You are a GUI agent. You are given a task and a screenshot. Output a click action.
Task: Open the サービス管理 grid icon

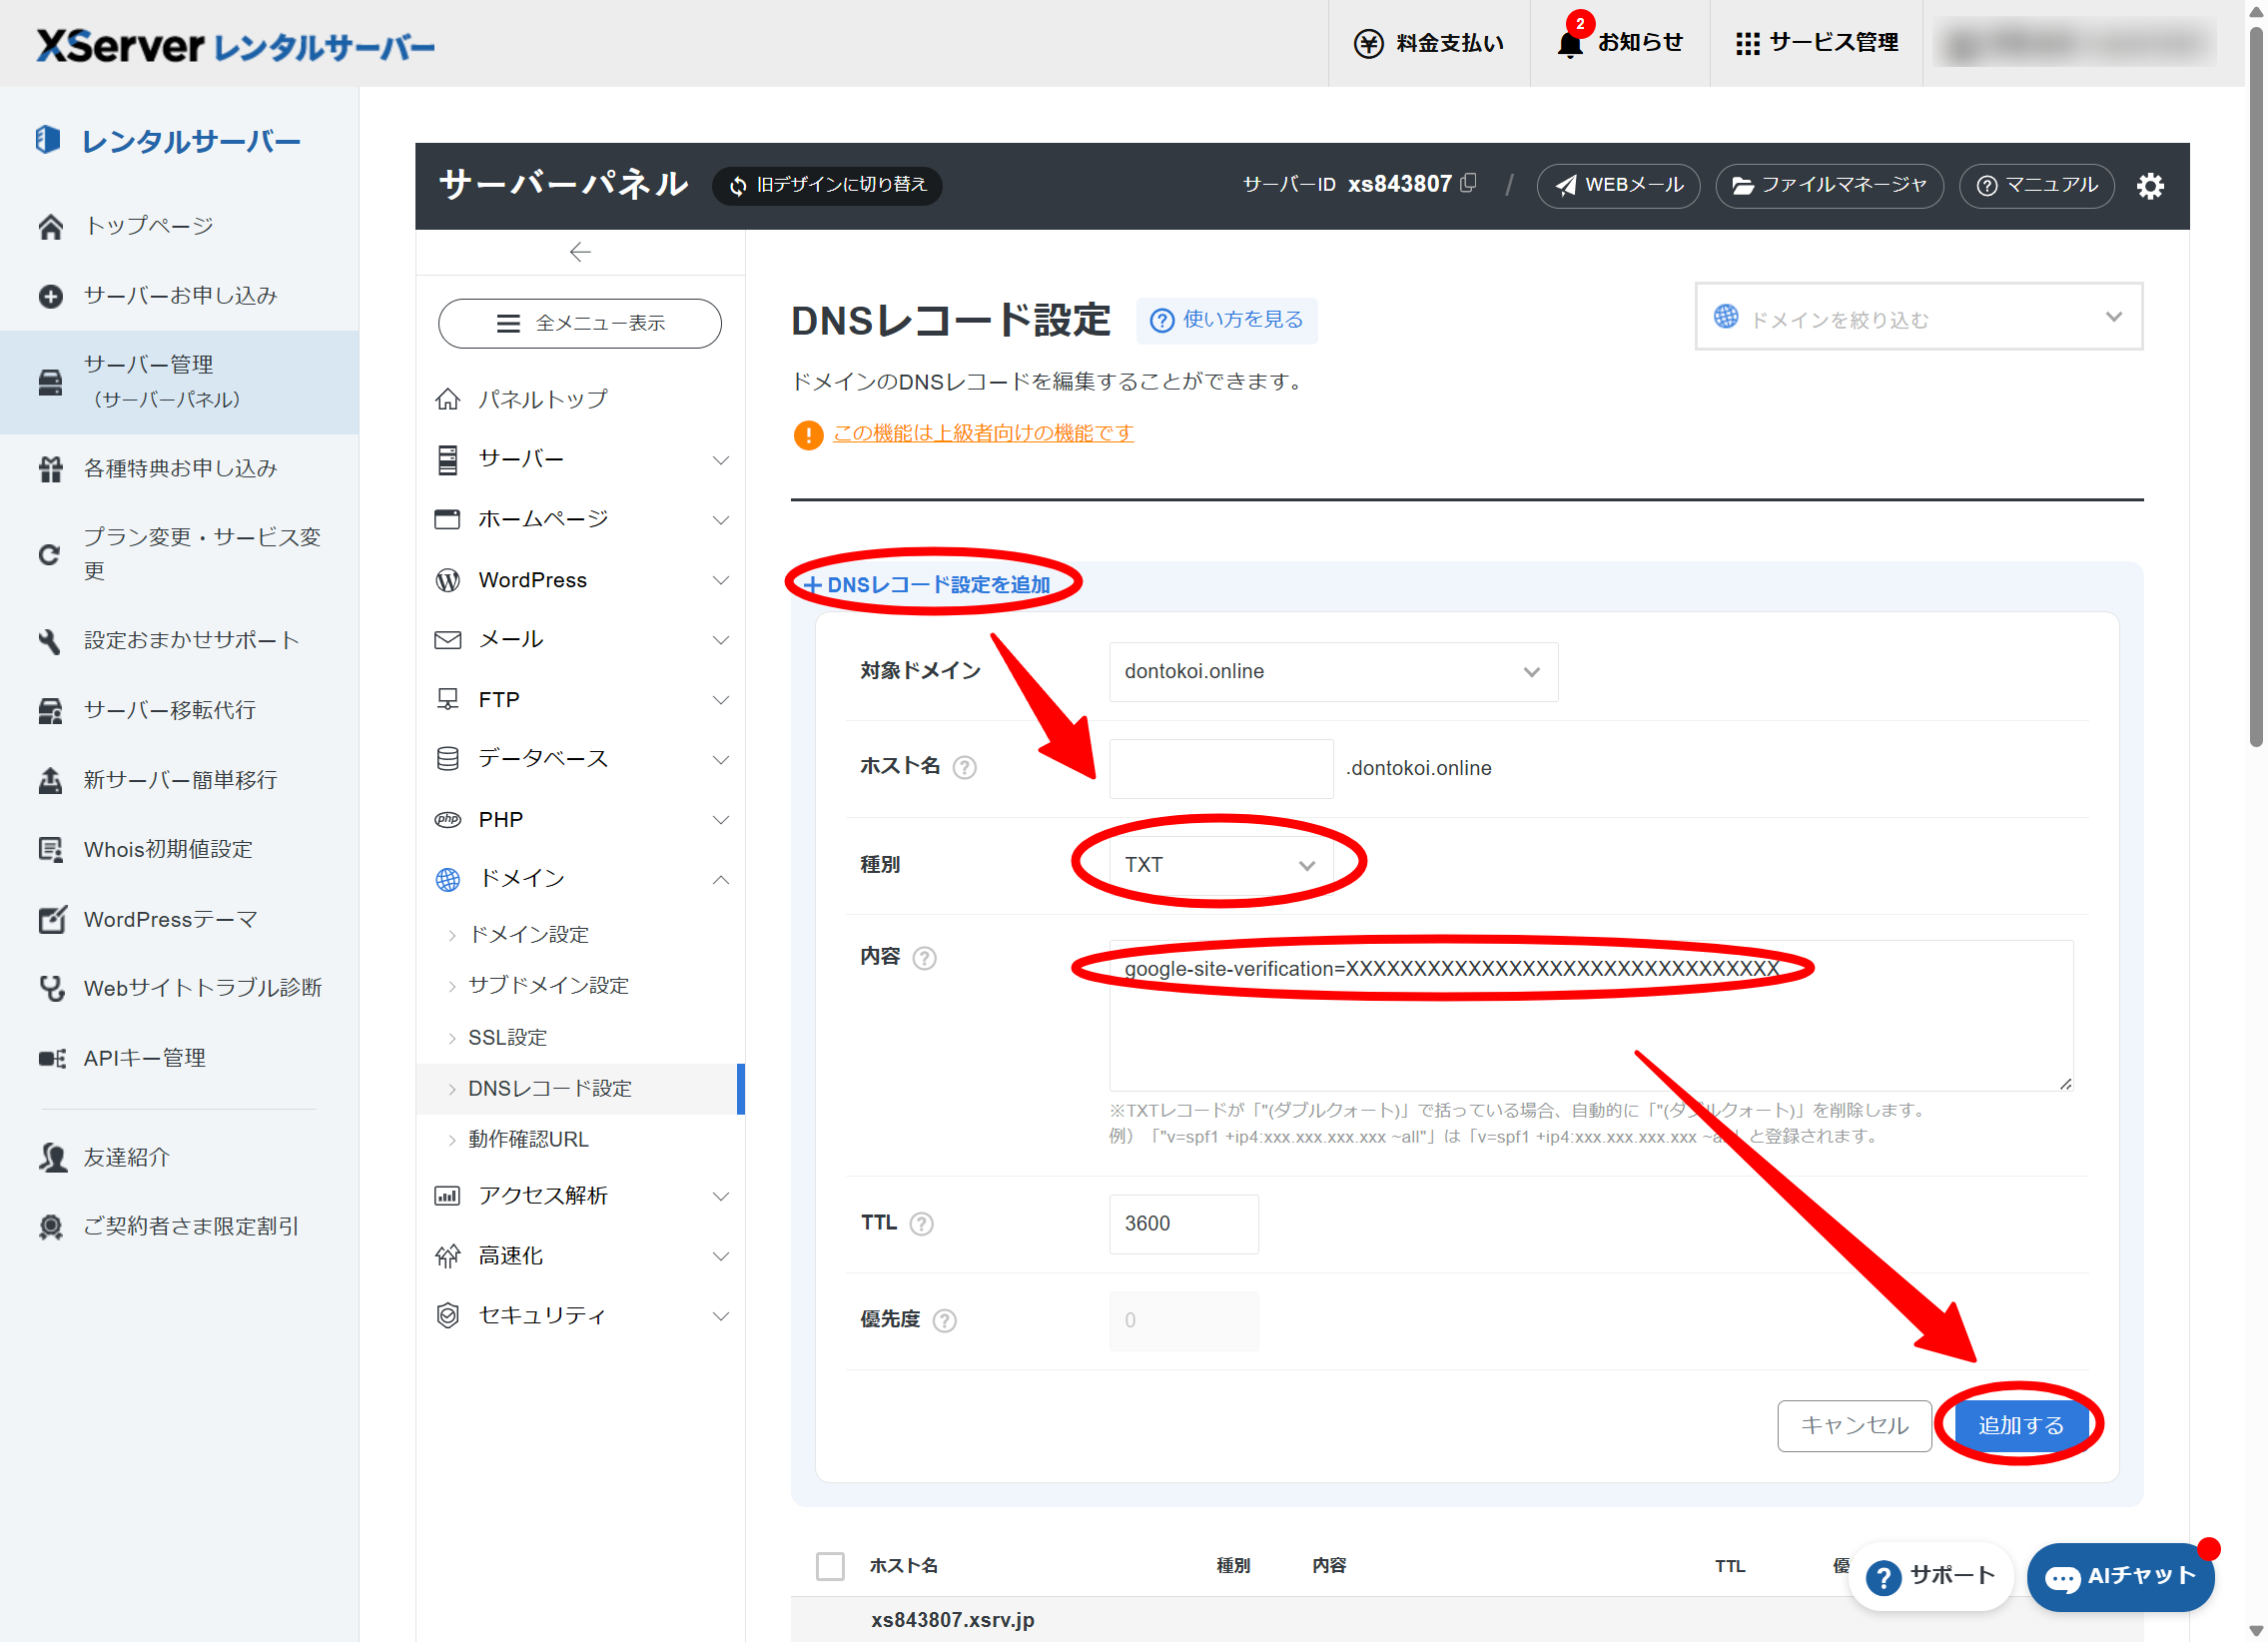1747,44
